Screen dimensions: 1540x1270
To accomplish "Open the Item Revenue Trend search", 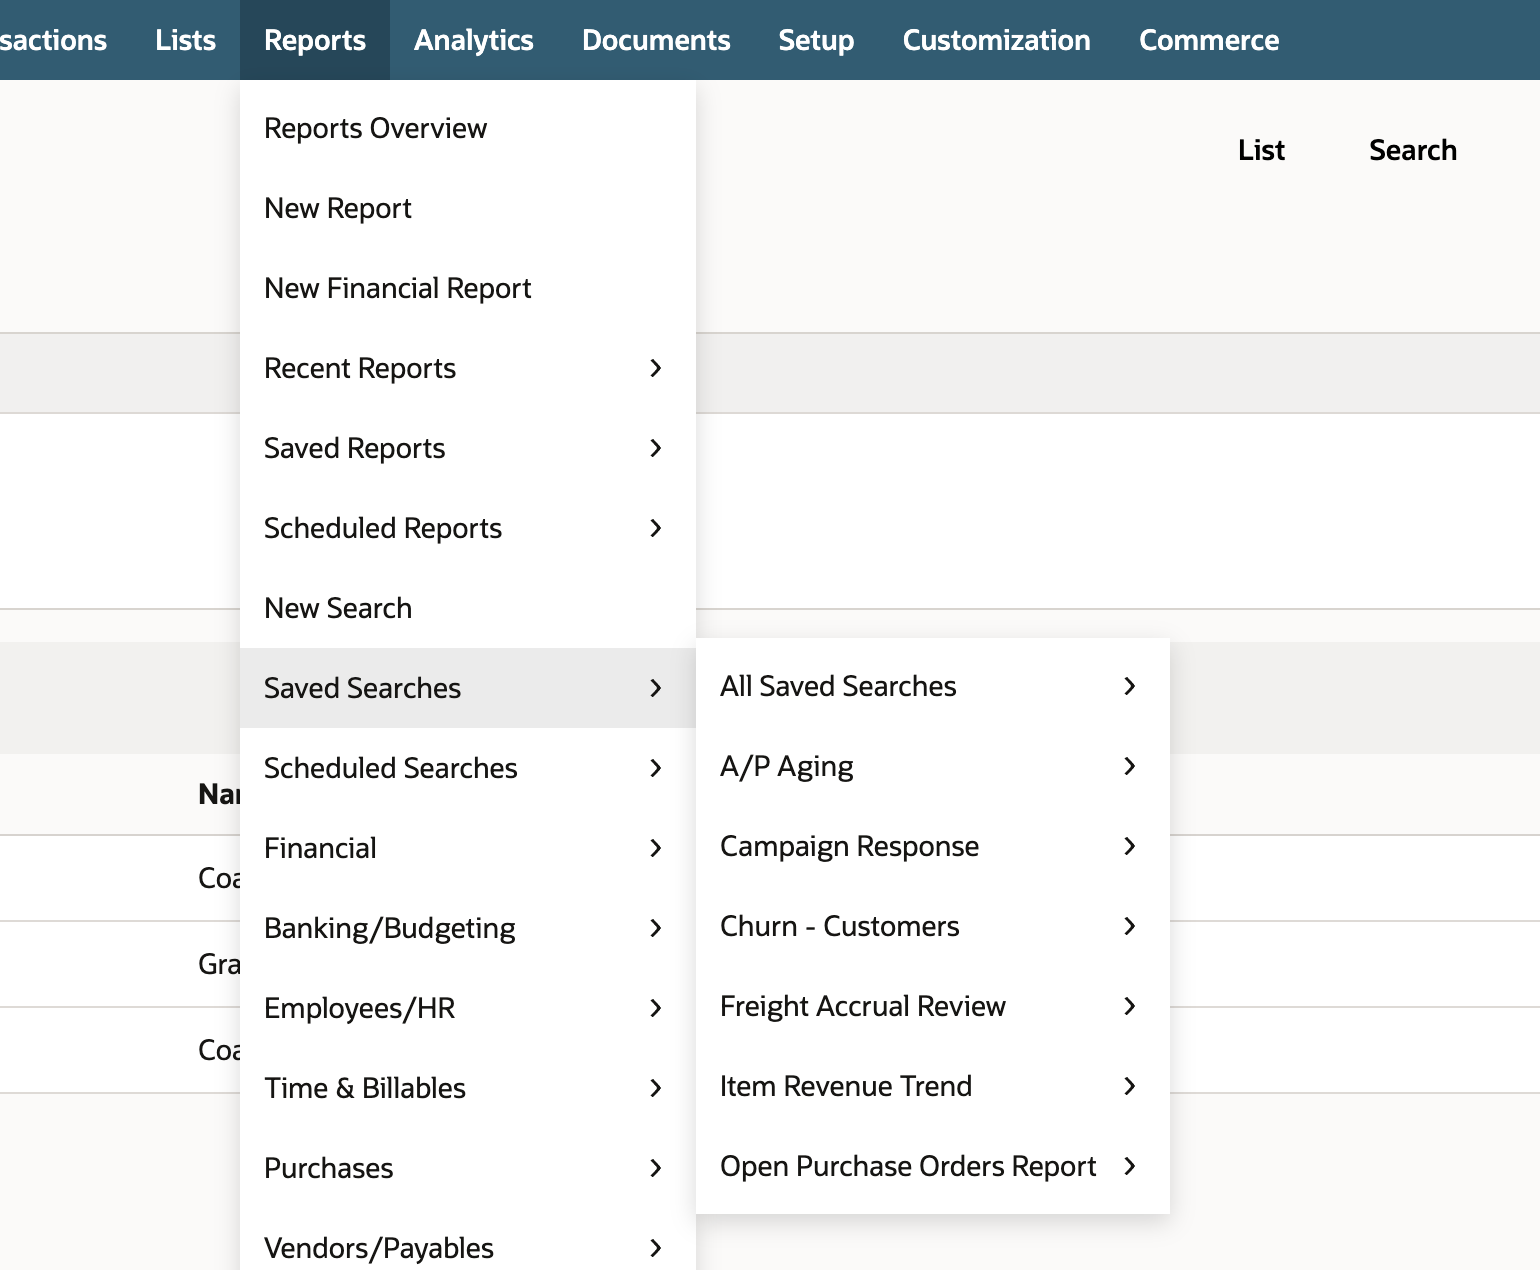I will (x=933, y=1086).
